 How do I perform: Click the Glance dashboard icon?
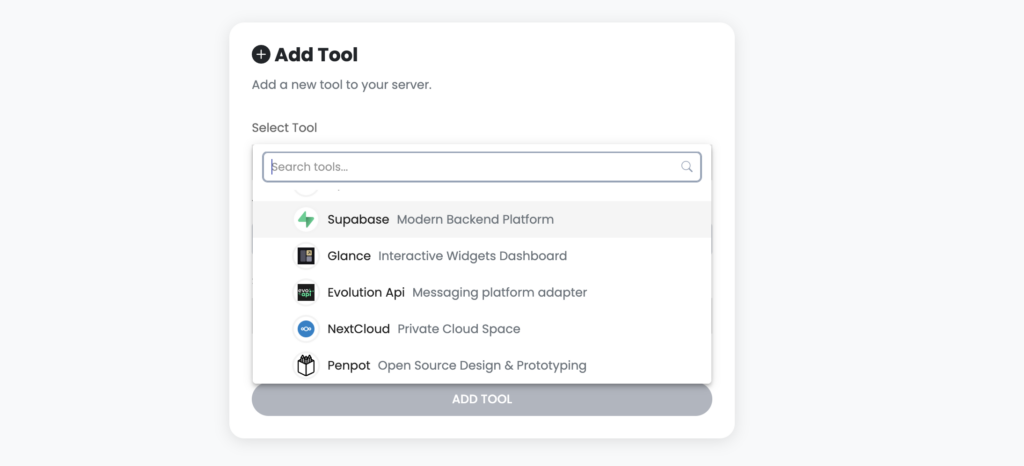coord(306,256)
